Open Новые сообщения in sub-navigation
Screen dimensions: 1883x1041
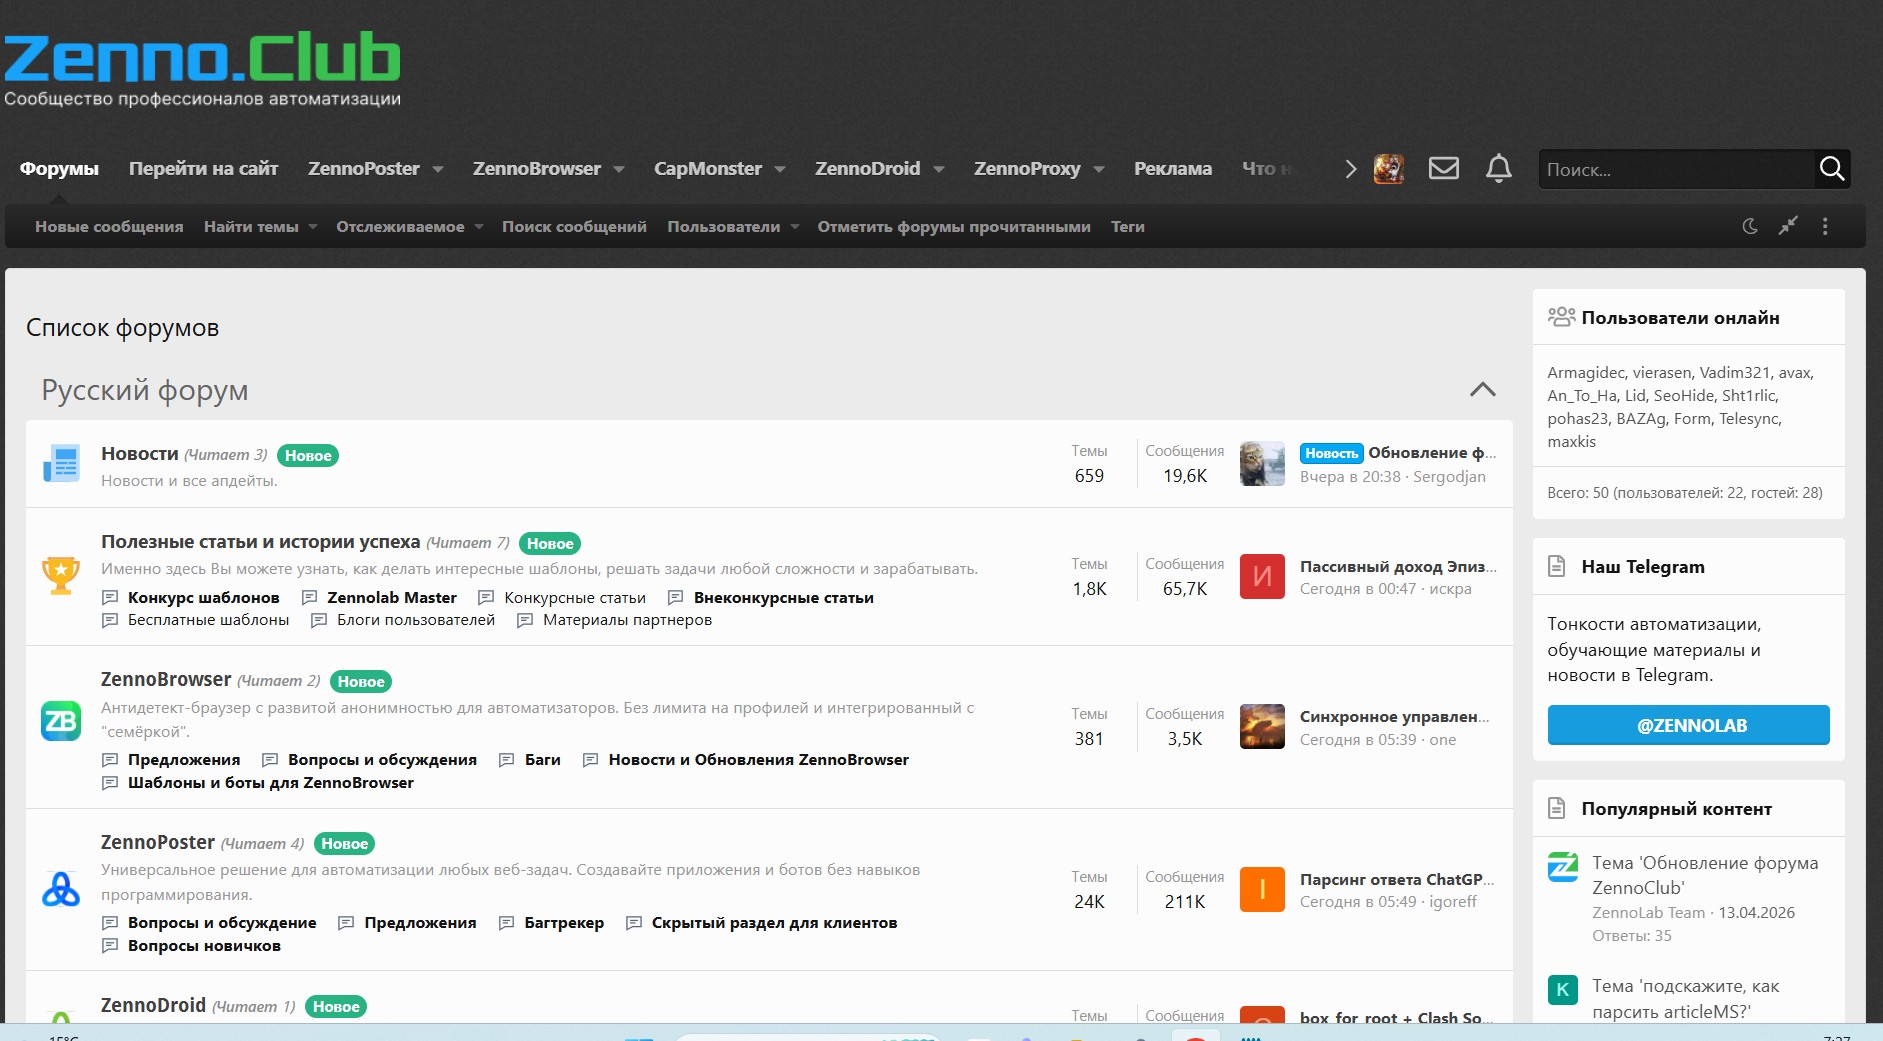pos(109,227)
